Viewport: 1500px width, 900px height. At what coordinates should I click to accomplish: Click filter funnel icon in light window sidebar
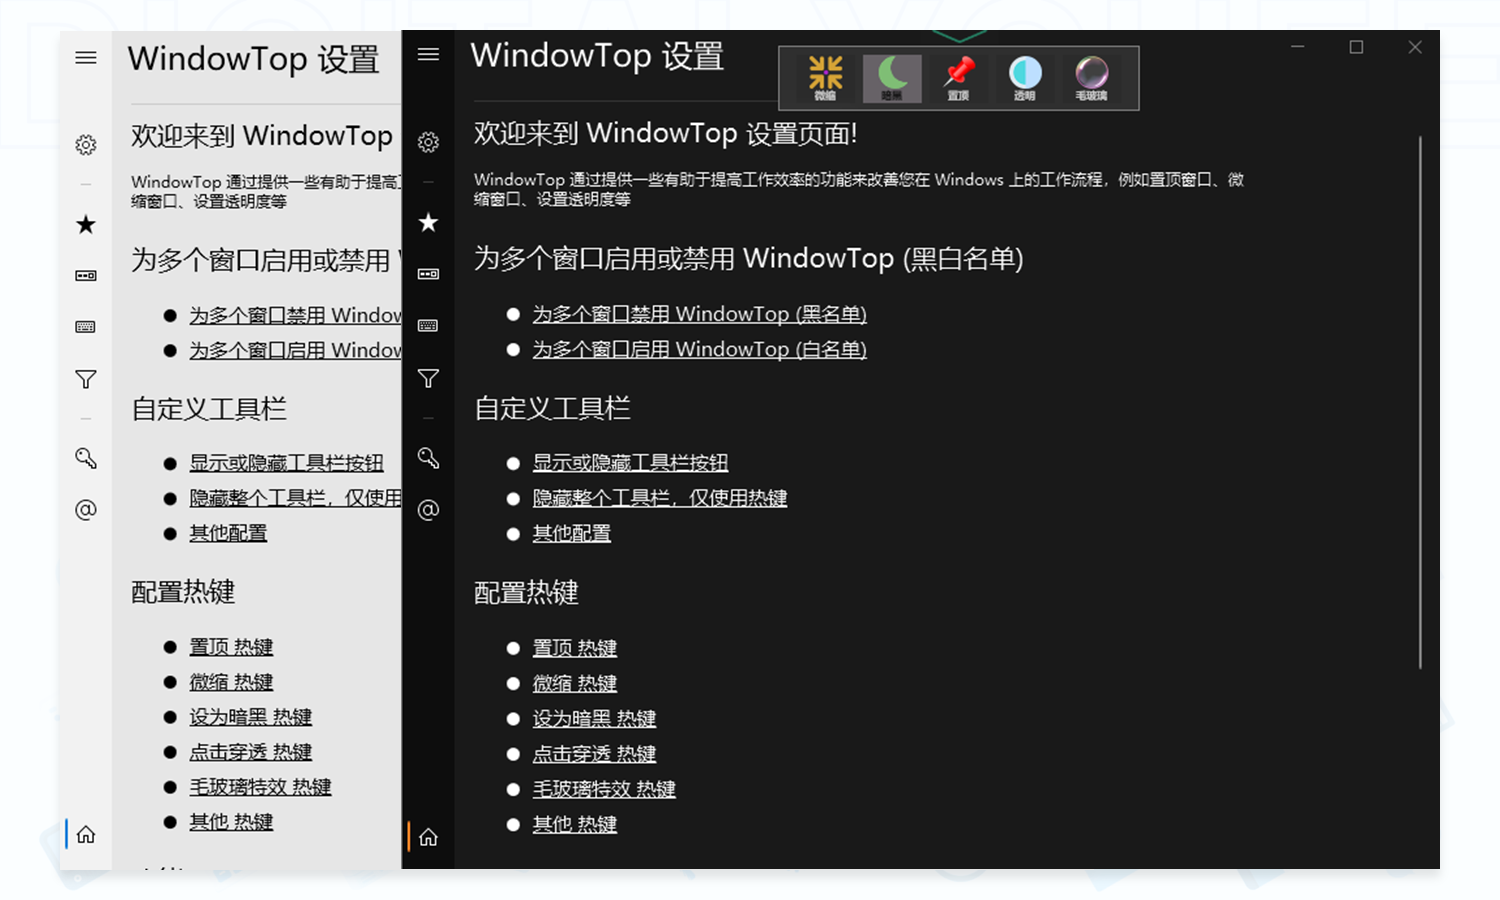pyautogui.click(x=86, y=379)
